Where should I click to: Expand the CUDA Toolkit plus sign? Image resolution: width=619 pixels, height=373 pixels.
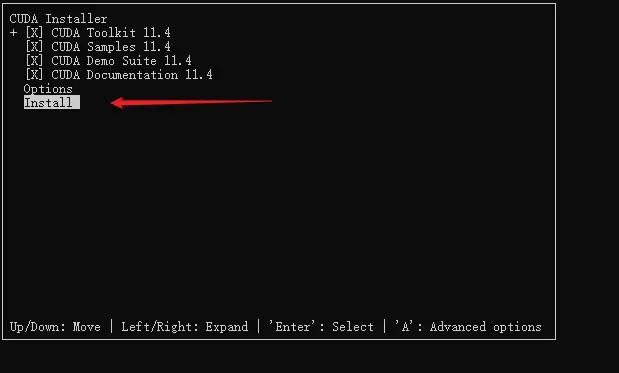coord(14,33)
